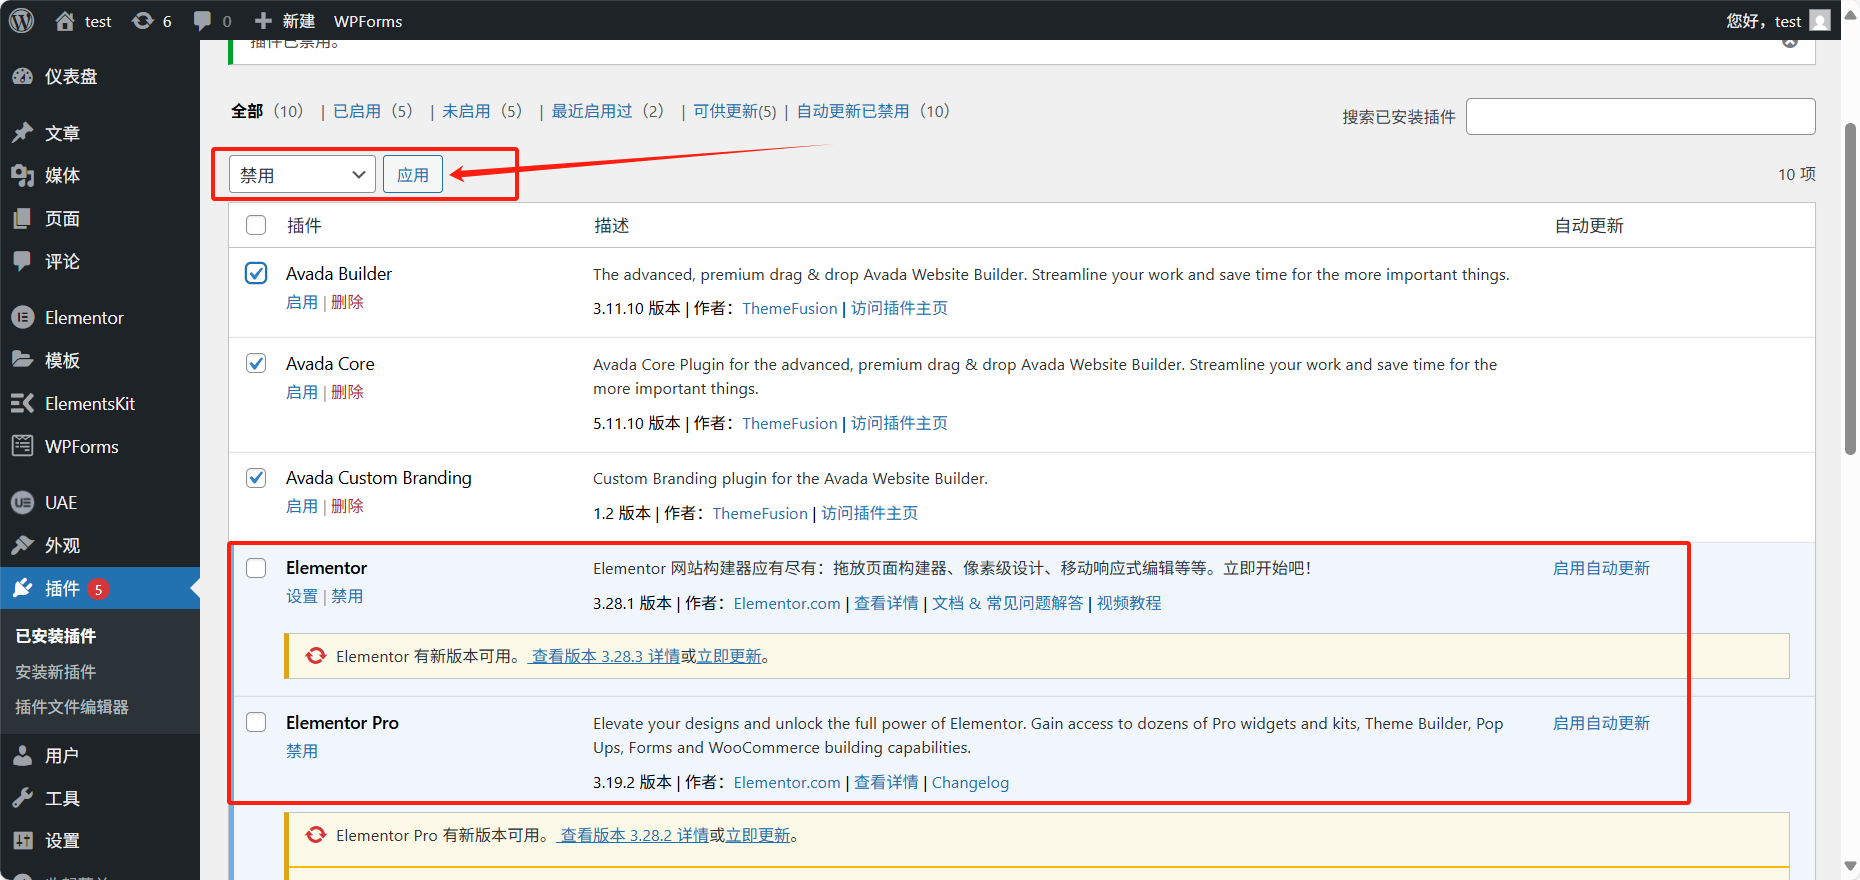Open the 仪表盘 dashboard icon
Viewport: 1860px width, 880px height.
point(23,77)
